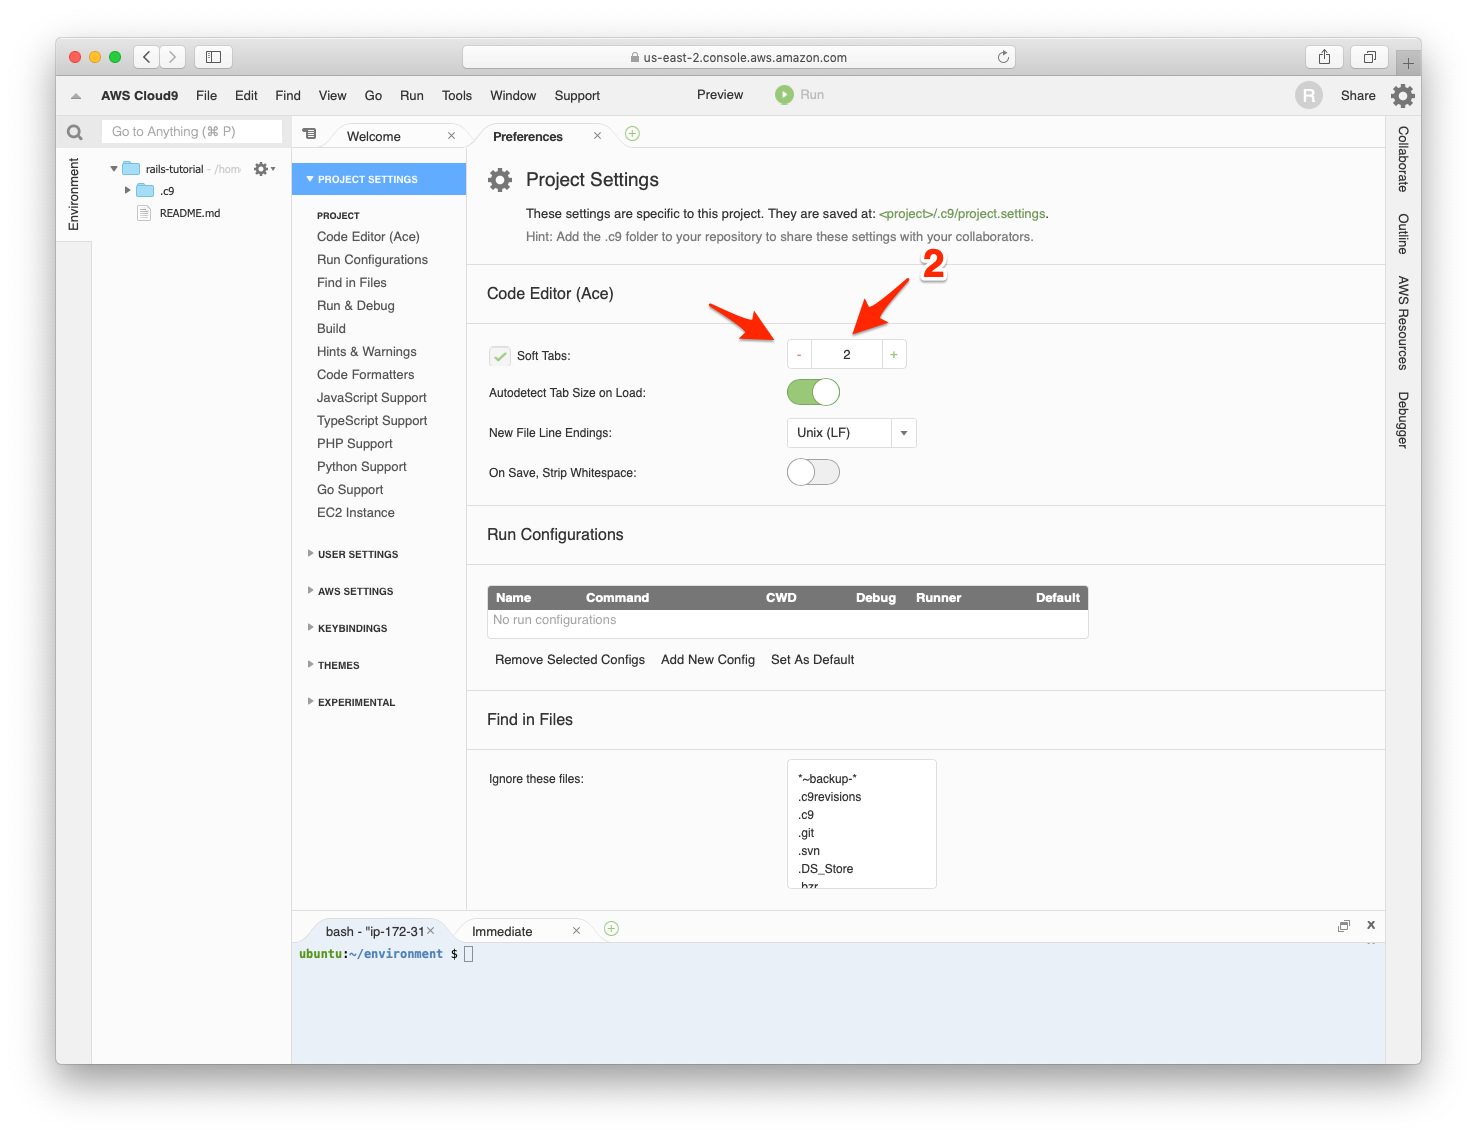Switch to the Welcome tab

[x=374, y=136]
